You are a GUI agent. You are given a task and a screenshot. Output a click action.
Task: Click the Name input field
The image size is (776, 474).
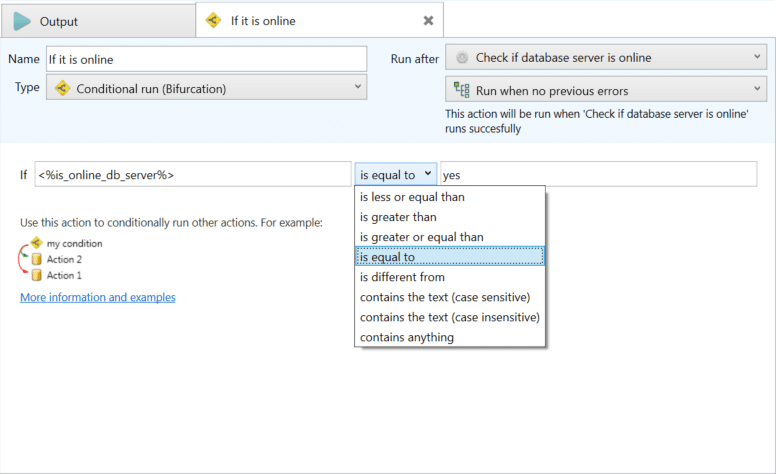pyautogui.click(x=206, y=59)
